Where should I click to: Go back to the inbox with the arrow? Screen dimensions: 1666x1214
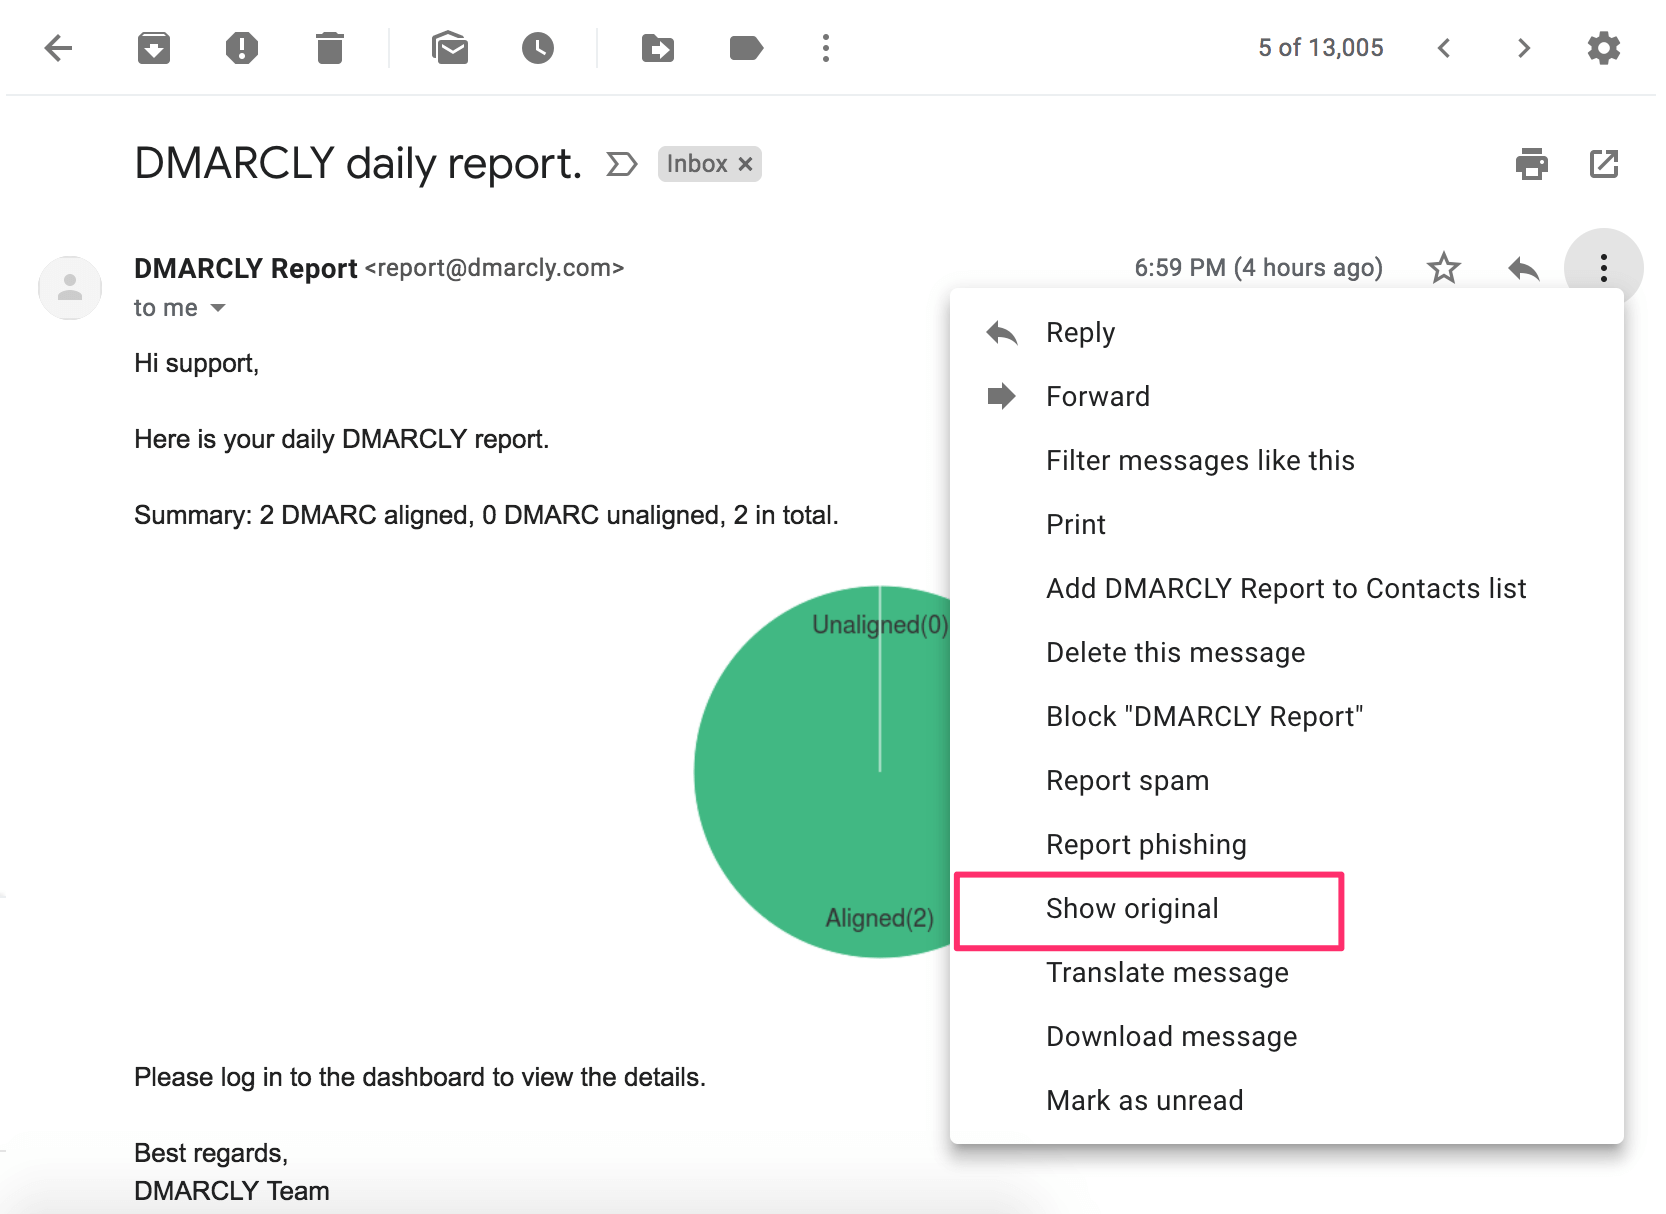[59, 47]
